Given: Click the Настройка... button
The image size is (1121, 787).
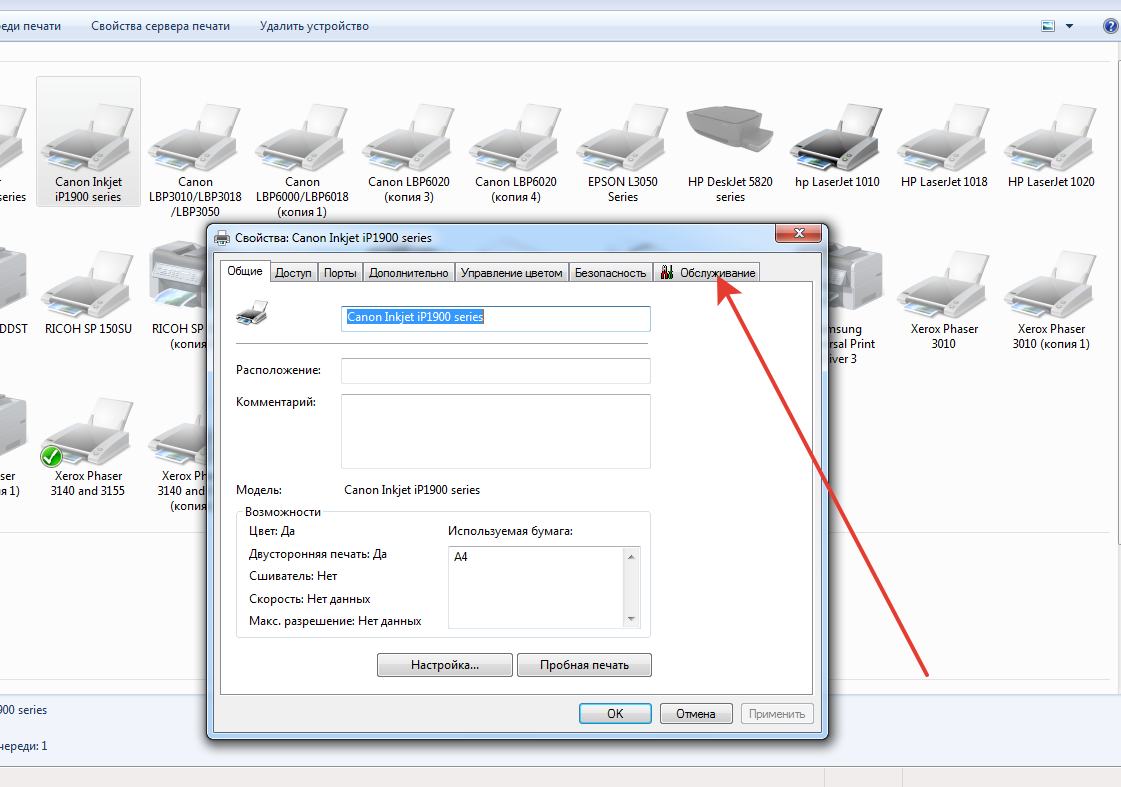Looking at the screenshot, I should pos(445,665).
